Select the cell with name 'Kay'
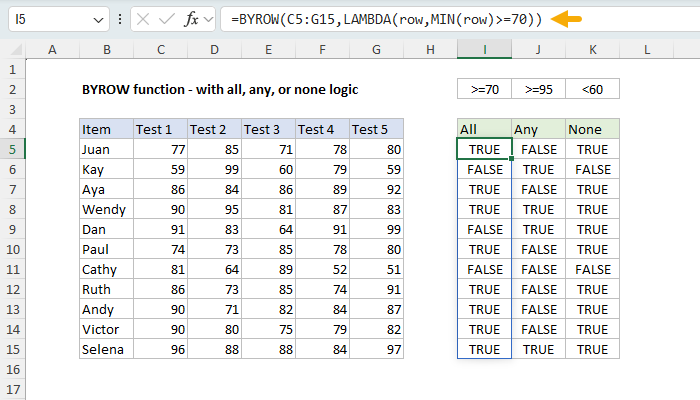Screen dimensions: 700x400 point(107,169)
